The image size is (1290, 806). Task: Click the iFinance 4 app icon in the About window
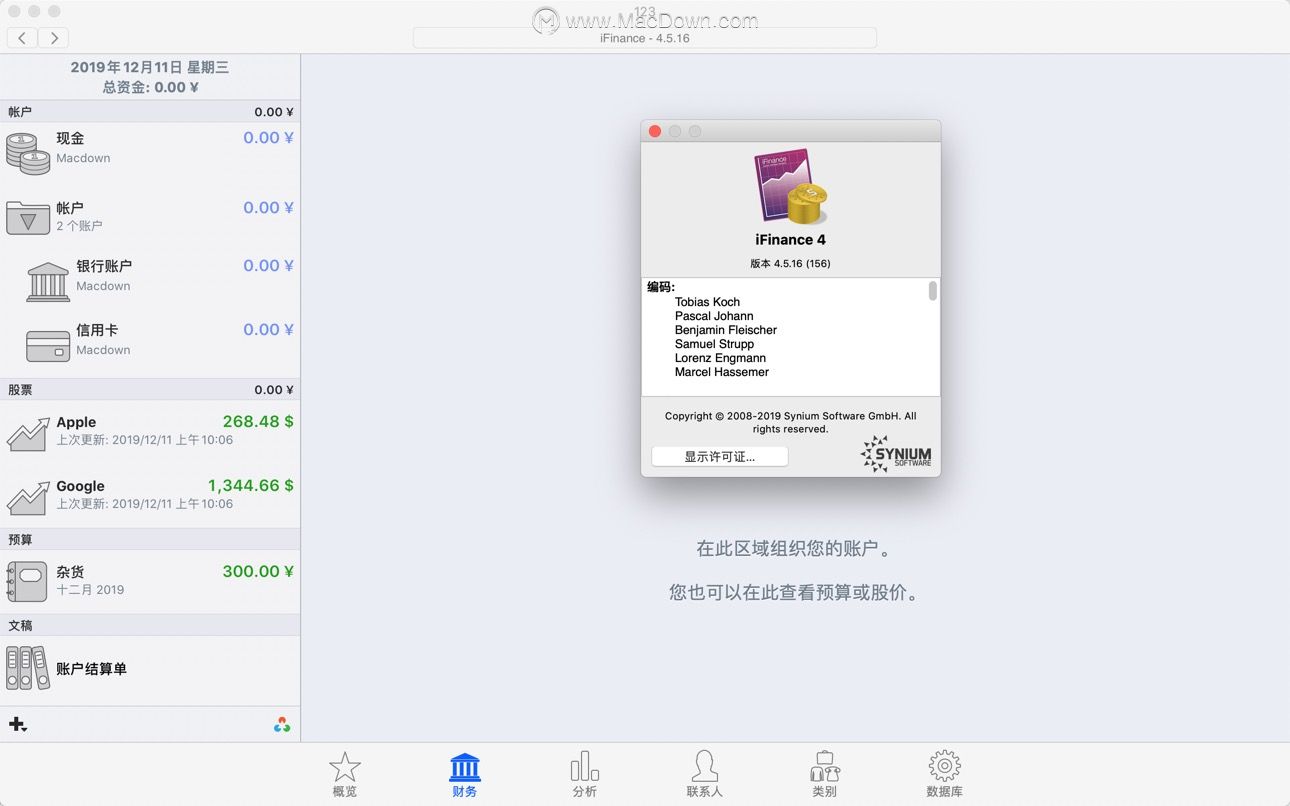(x=790, y=186)
